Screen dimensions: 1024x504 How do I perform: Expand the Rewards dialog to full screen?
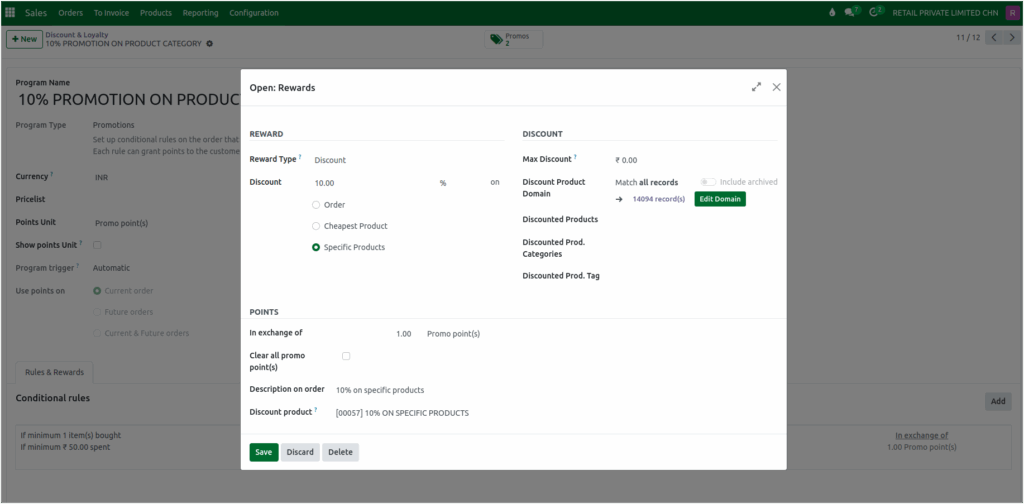757,87
